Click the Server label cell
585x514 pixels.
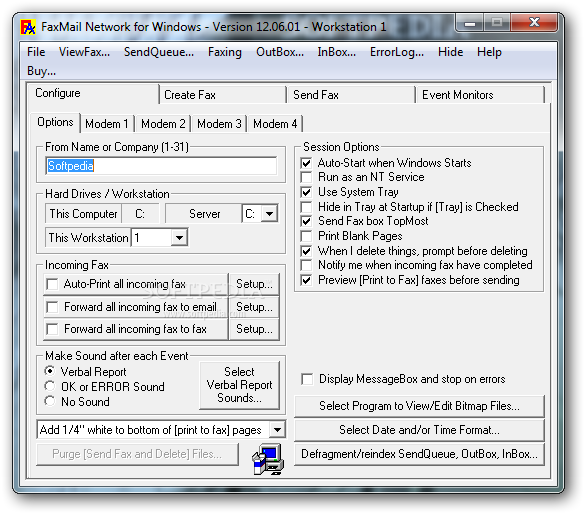tap(204, 214)
